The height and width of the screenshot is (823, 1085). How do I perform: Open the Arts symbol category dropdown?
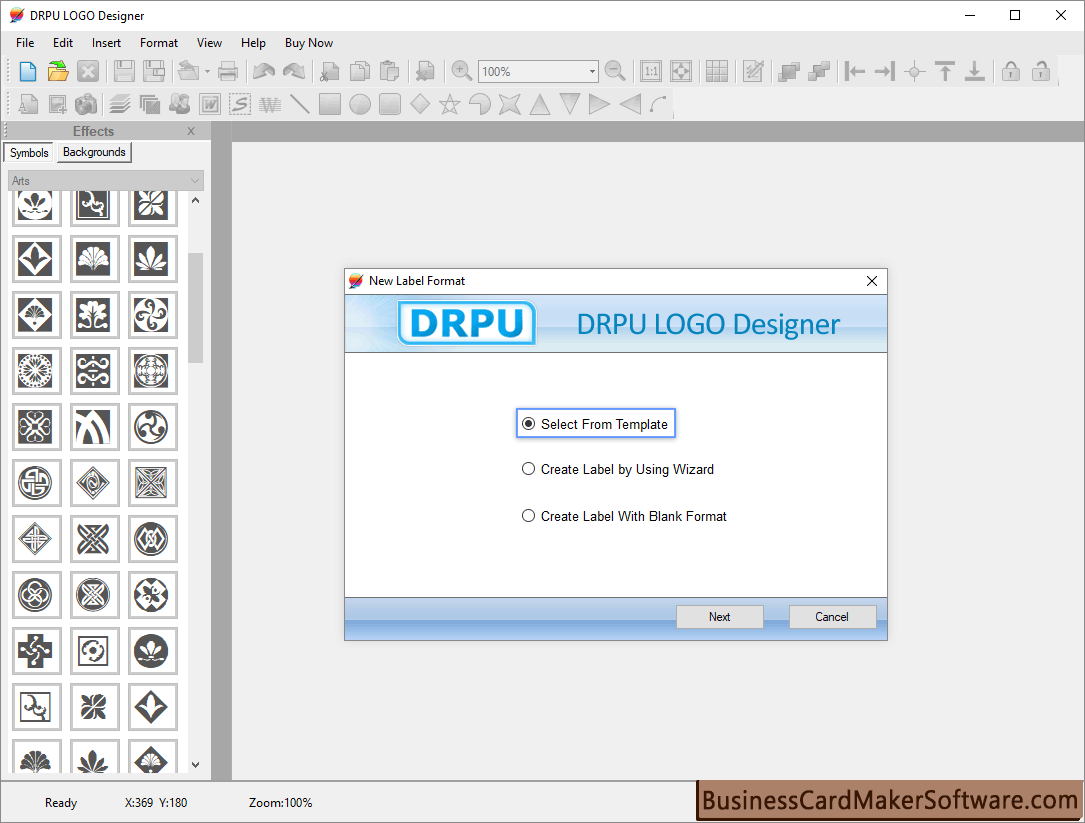[106, 181]
